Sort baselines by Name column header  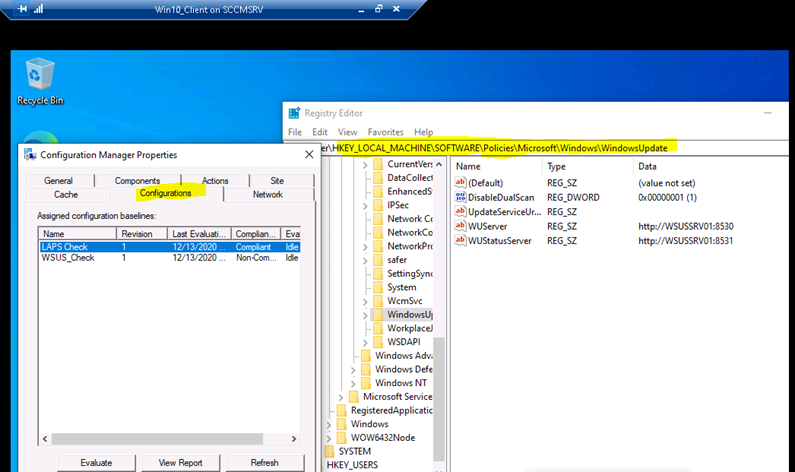pos(78,234)
